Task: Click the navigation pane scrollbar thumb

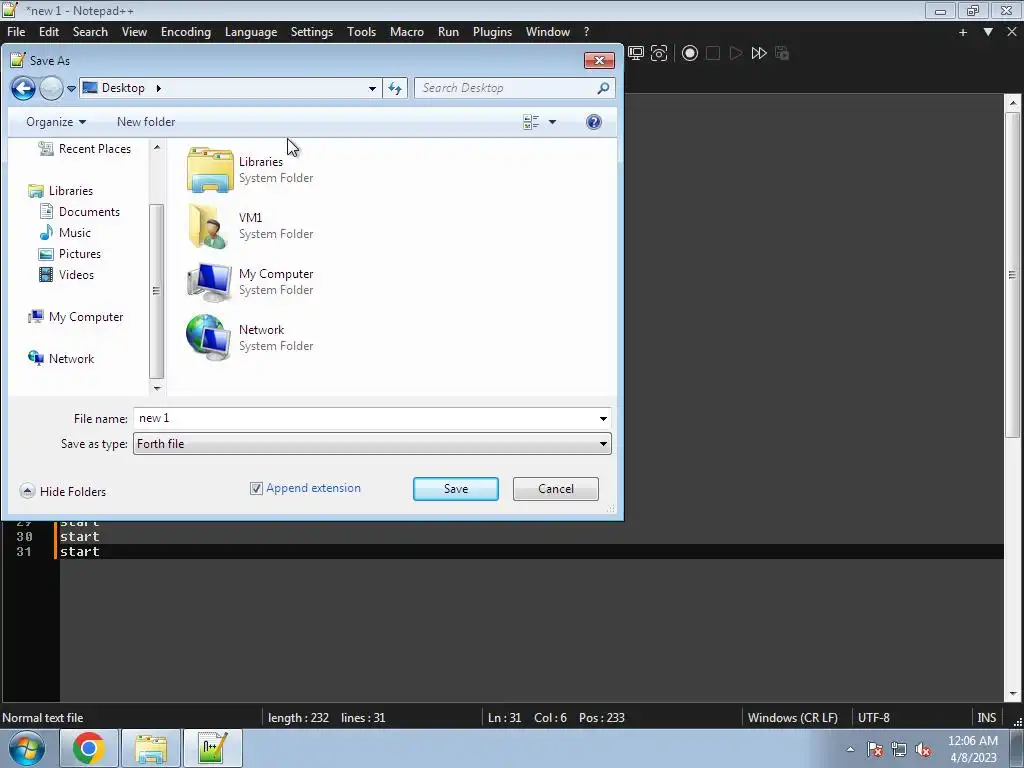Action: pos(156,291)
